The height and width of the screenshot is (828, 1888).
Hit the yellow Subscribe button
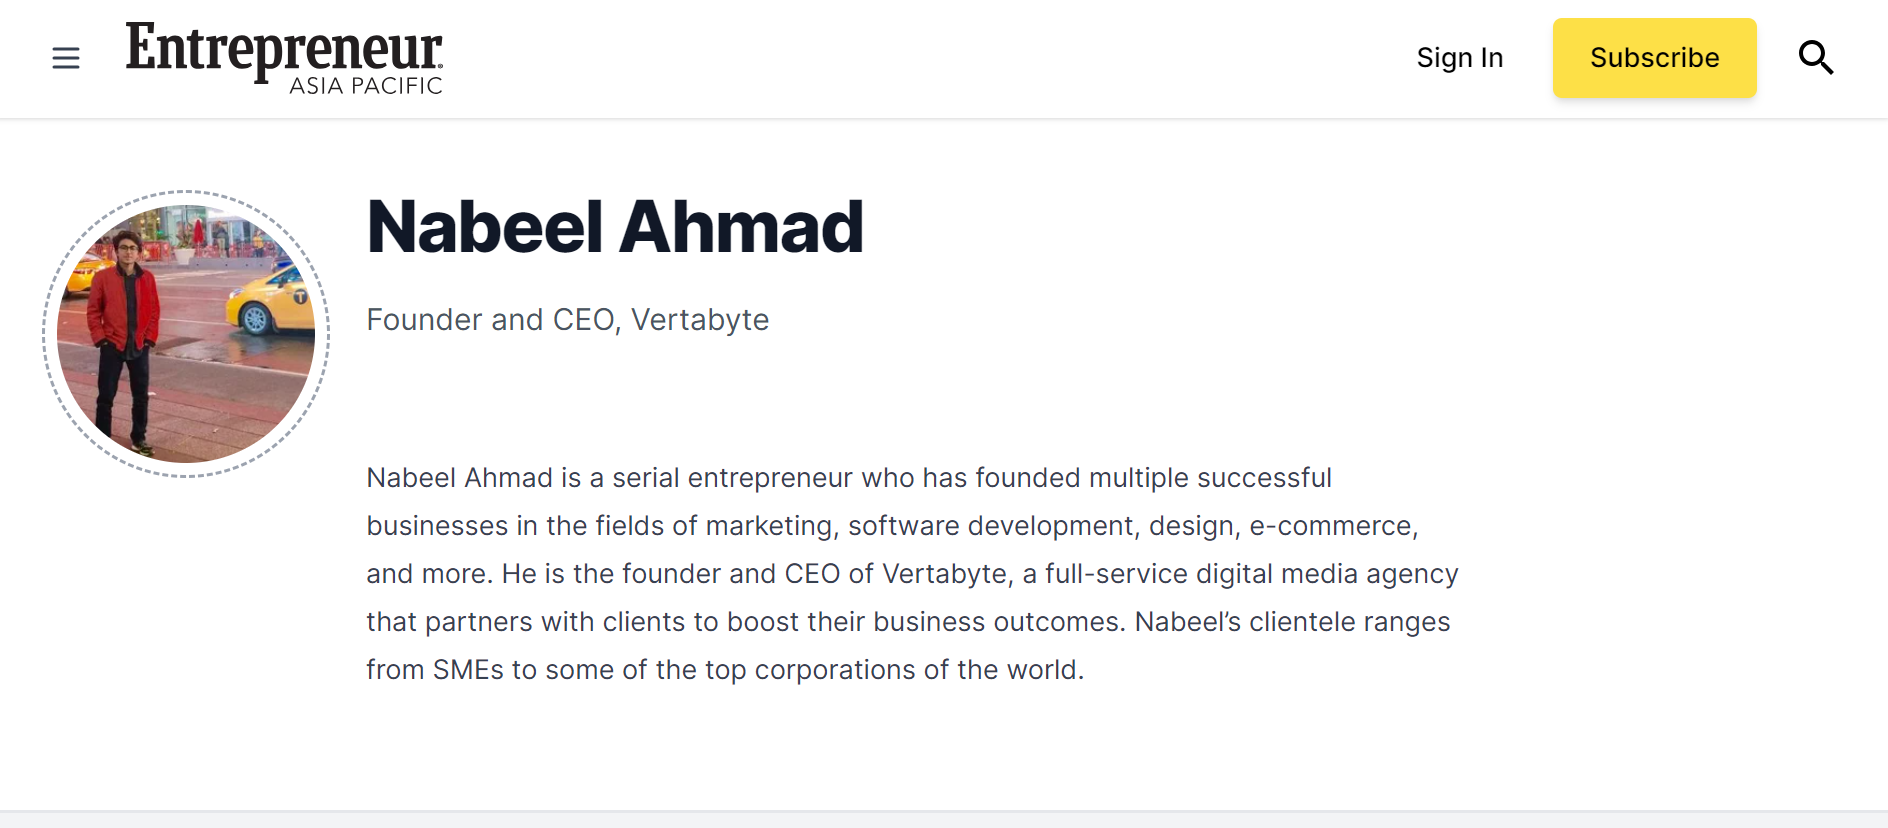click(x=1654, y=58)
